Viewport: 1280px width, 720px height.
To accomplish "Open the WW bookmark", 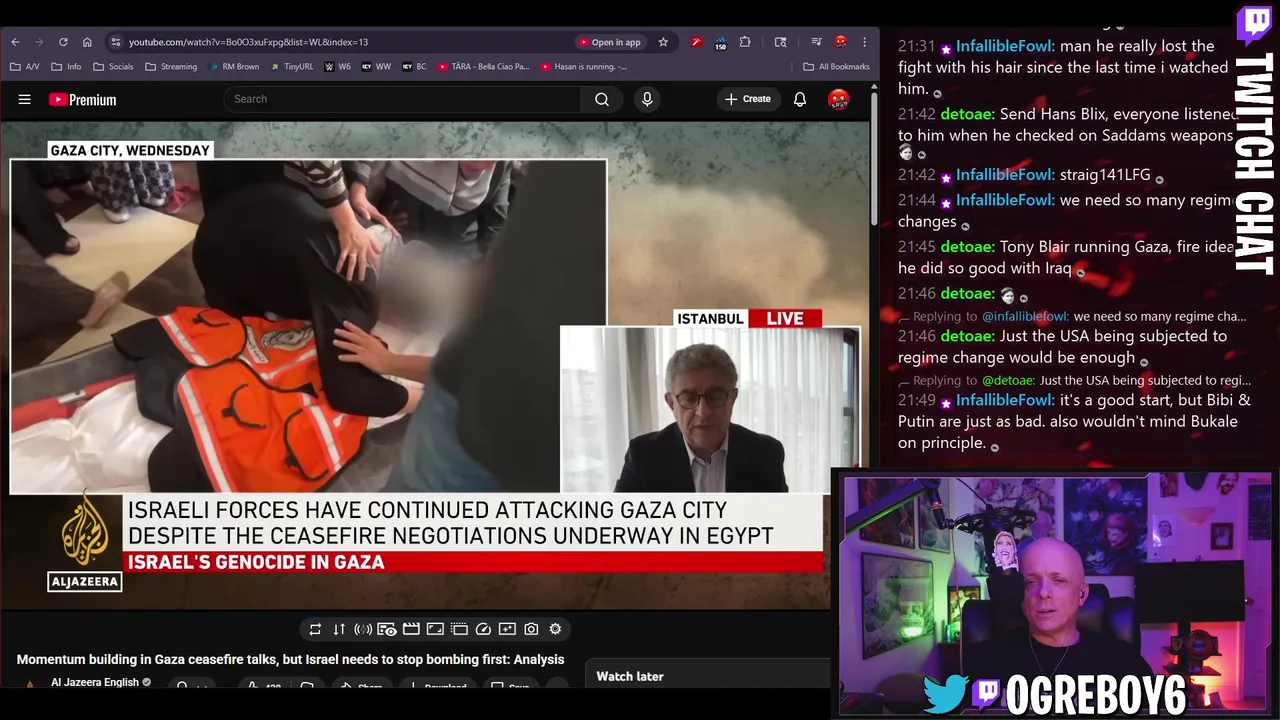I will [x=376, y=67].
